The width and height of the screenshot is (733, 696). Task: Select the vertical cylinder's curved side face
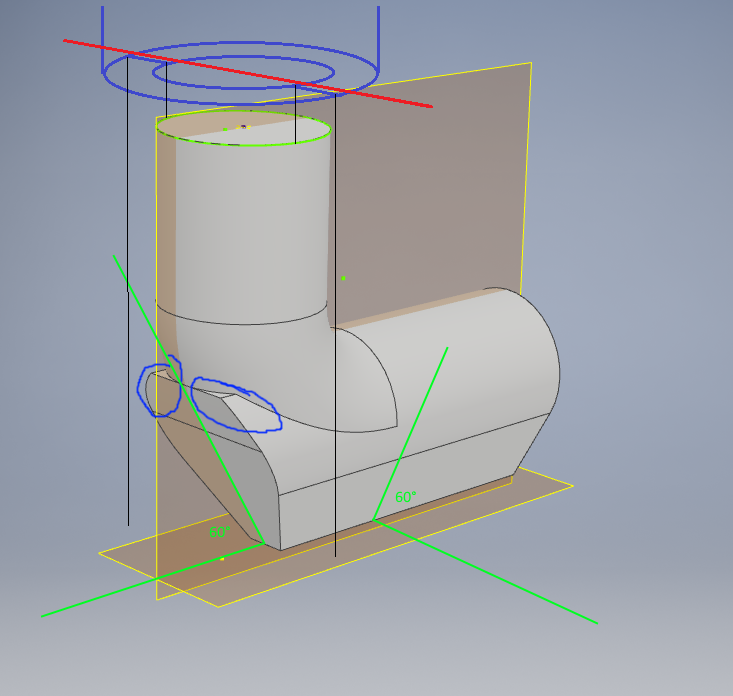pyautogui.click(x=250, y=229)
